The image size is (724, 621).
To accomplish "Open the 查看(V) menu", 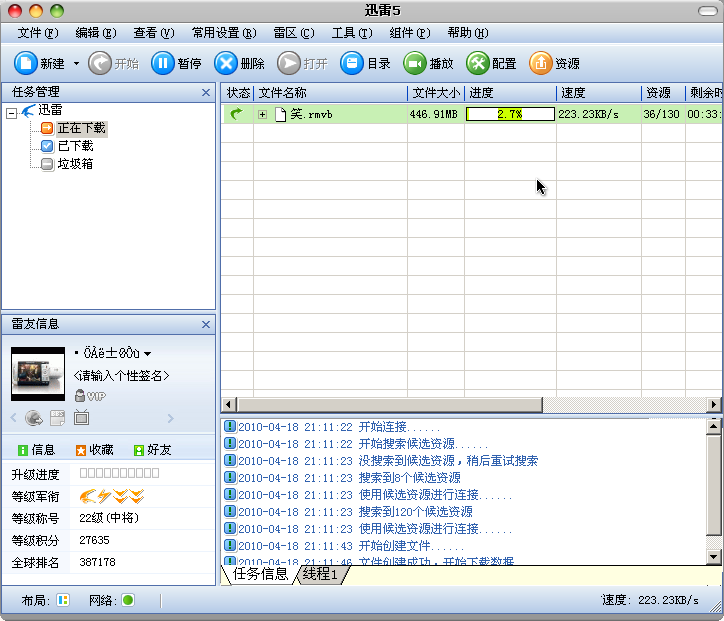I will click(x=154, y=33).
